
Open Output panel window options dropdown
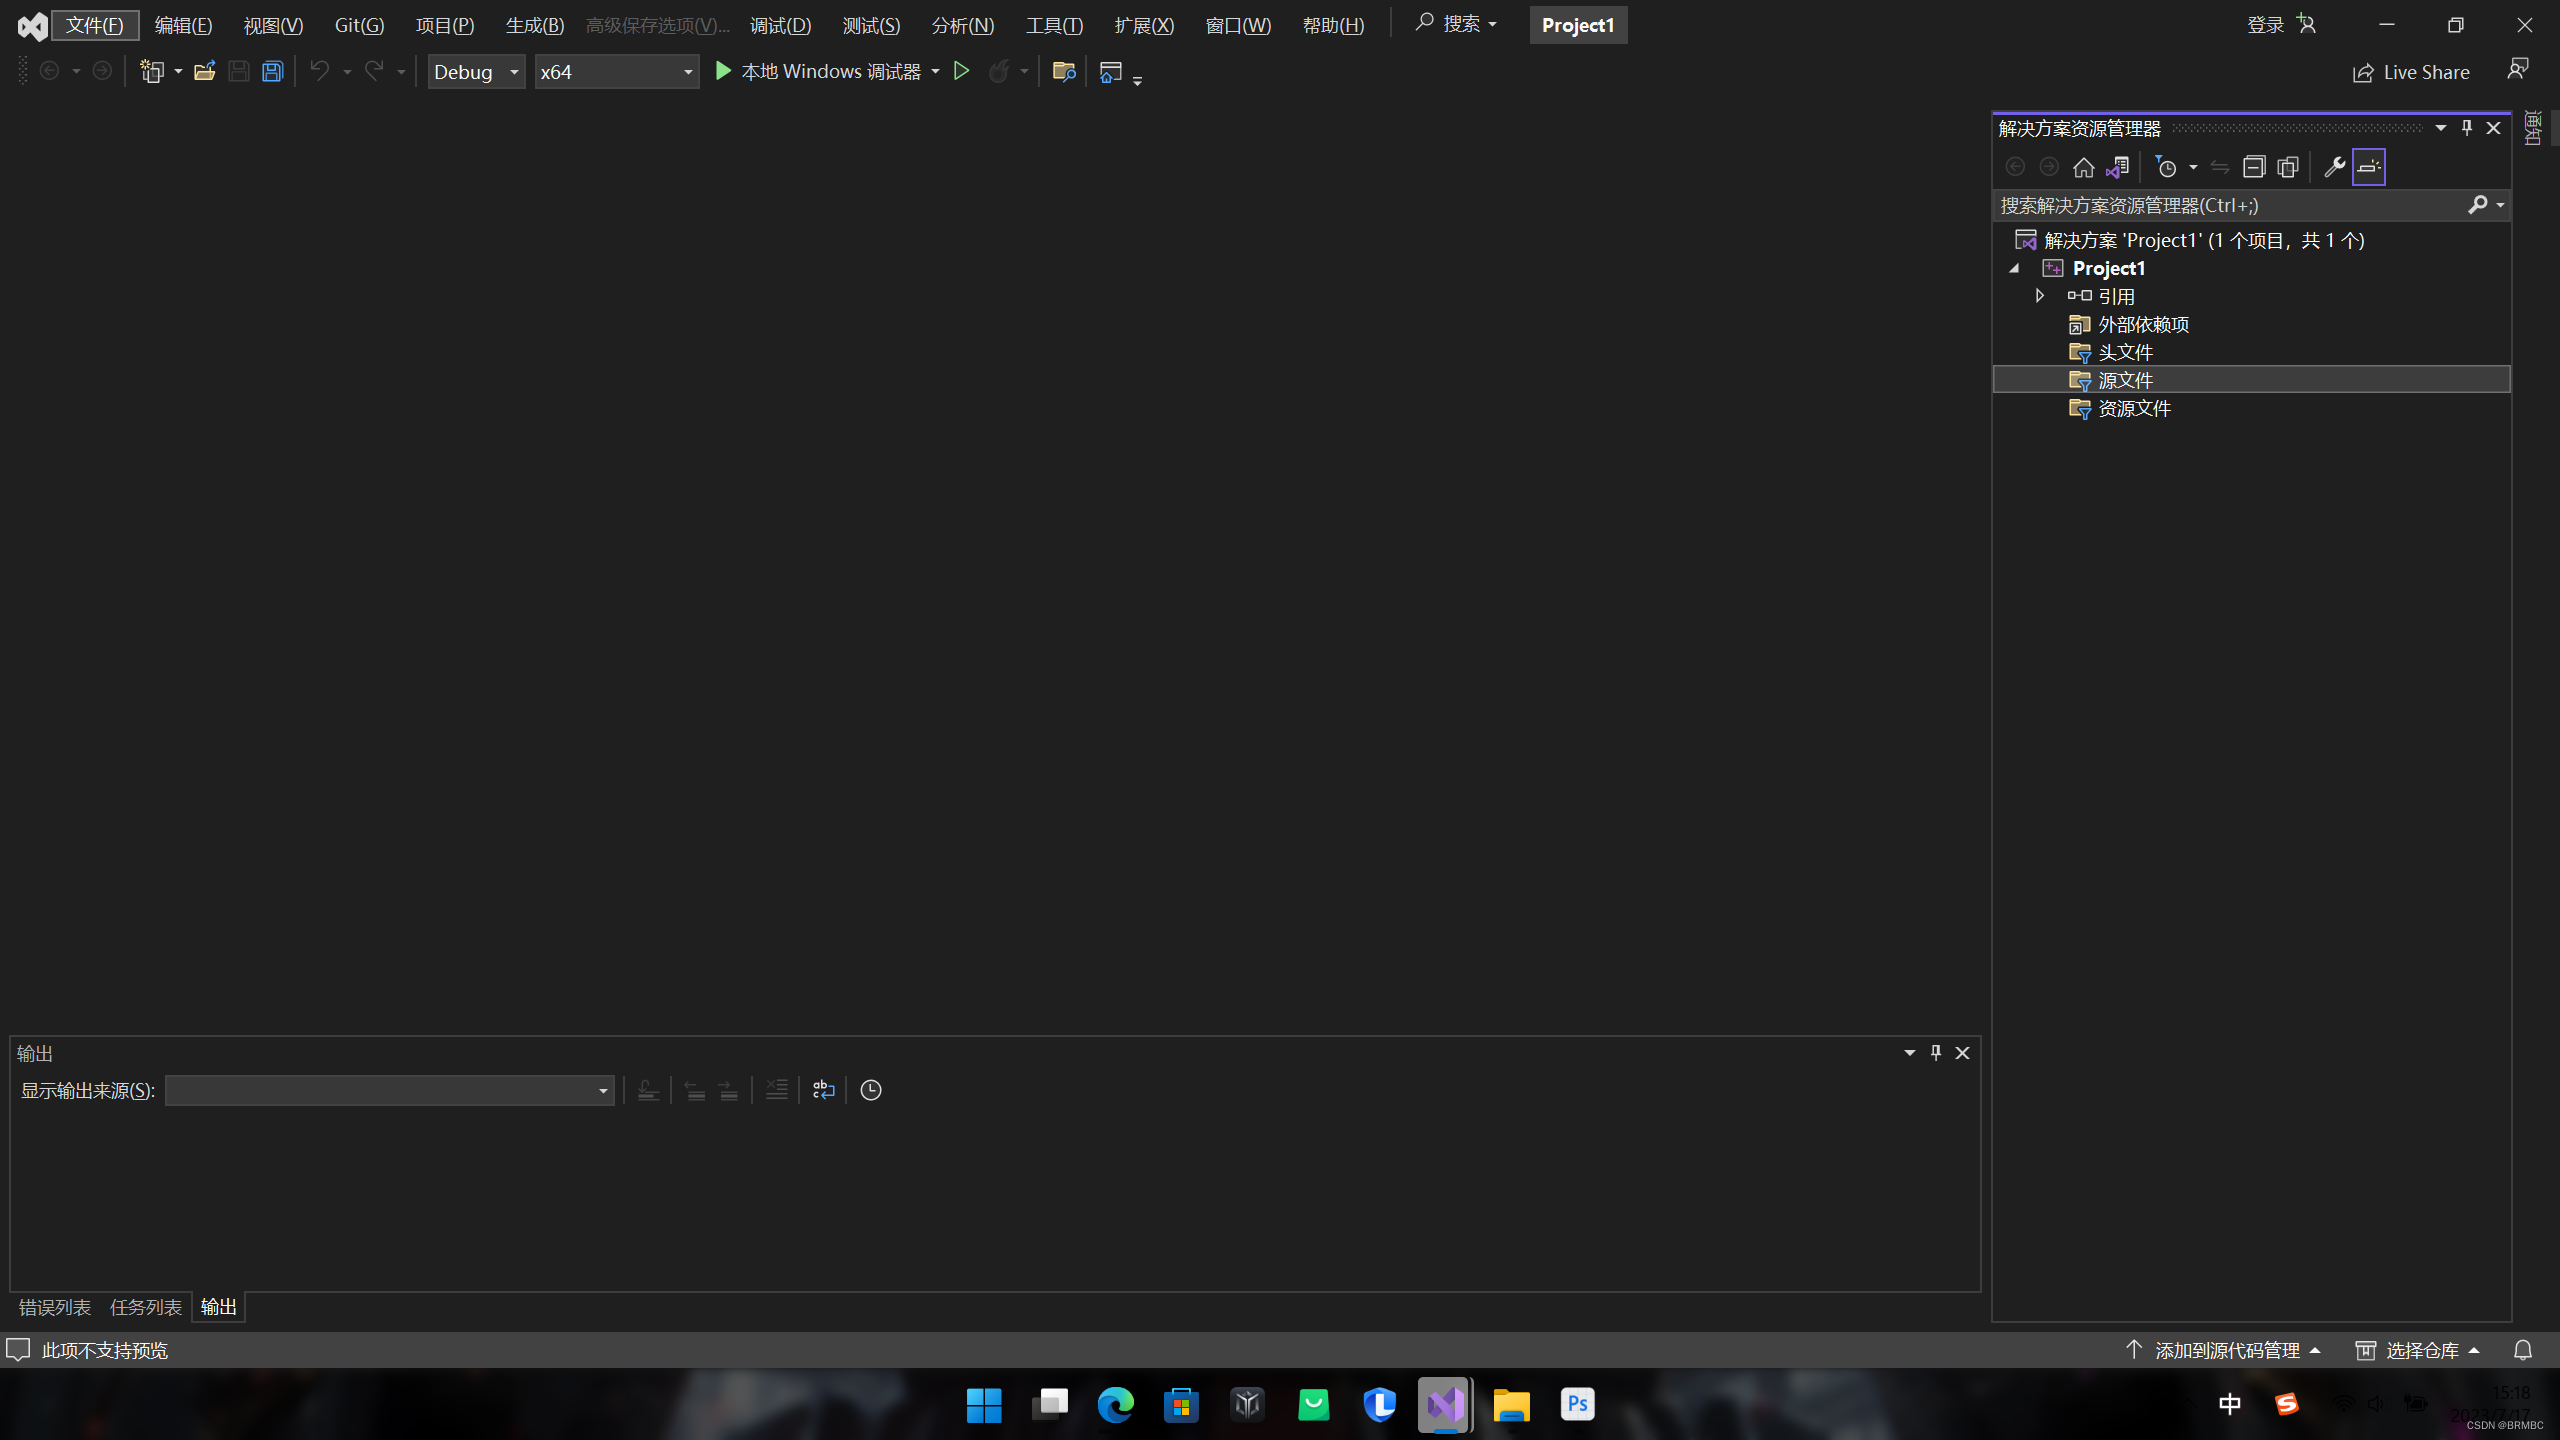tap(1909, 1053)
